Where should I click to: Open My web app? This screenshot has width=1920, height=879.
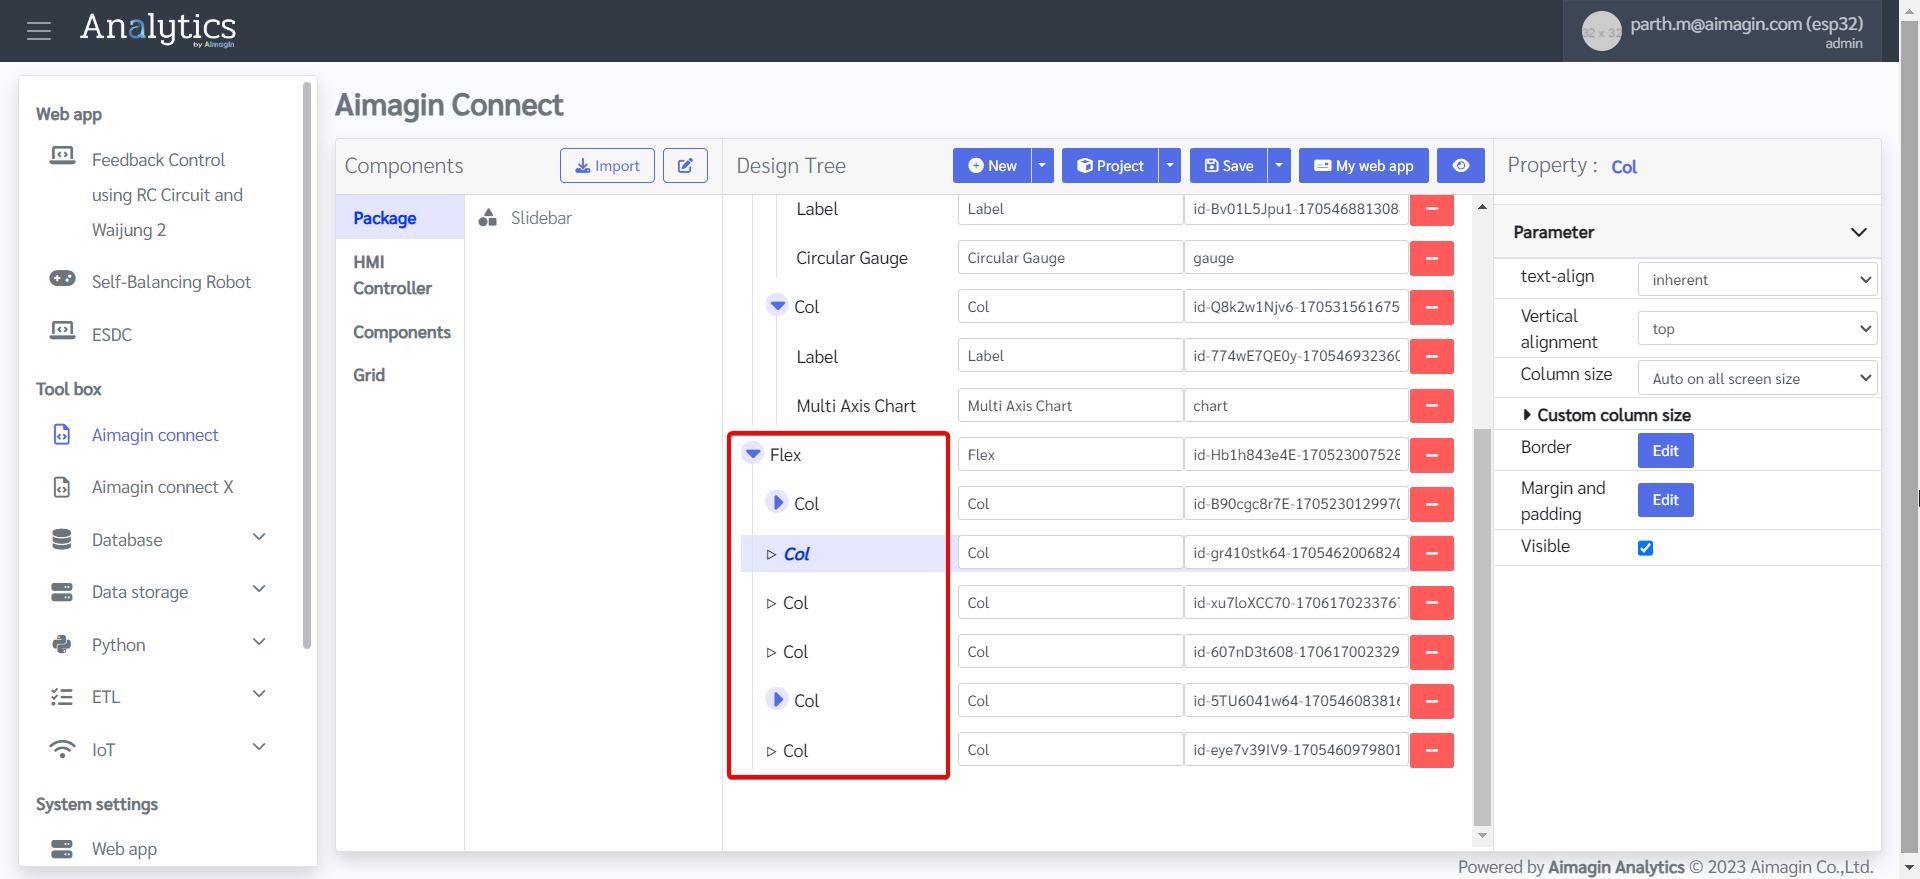click(x=1364, y=166)
